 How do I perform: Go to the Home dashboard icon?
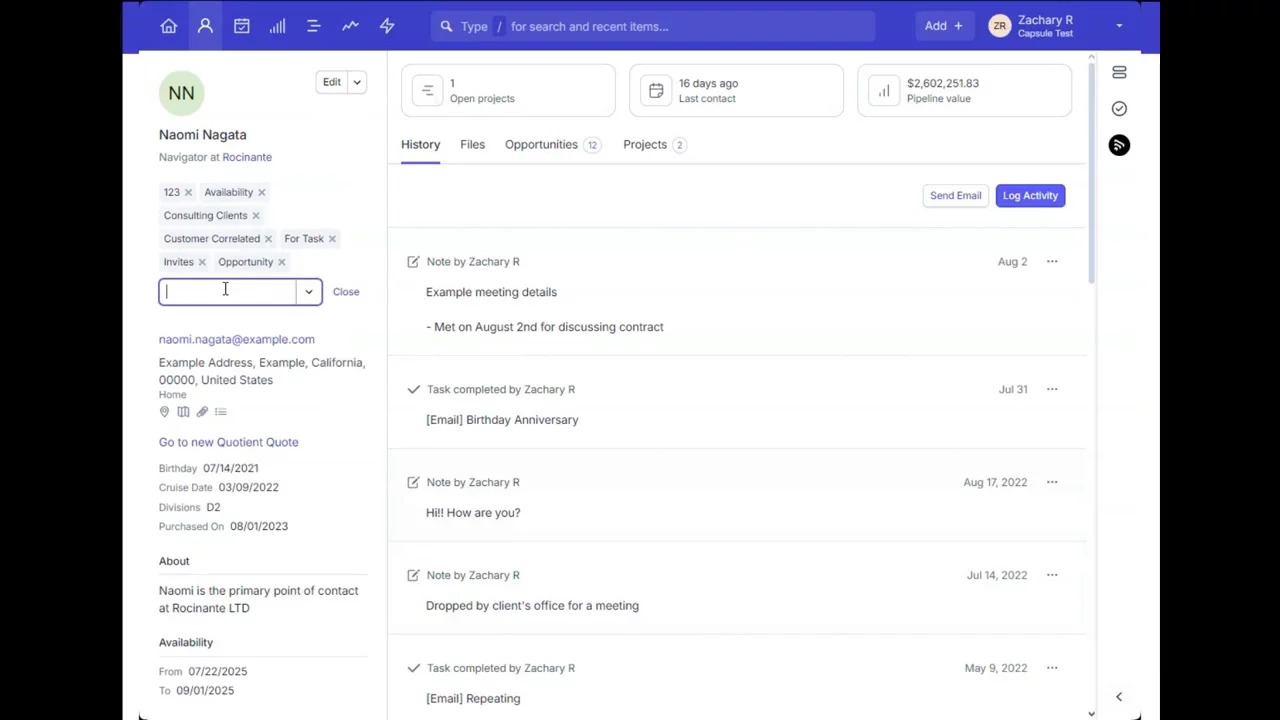(168, 26)
